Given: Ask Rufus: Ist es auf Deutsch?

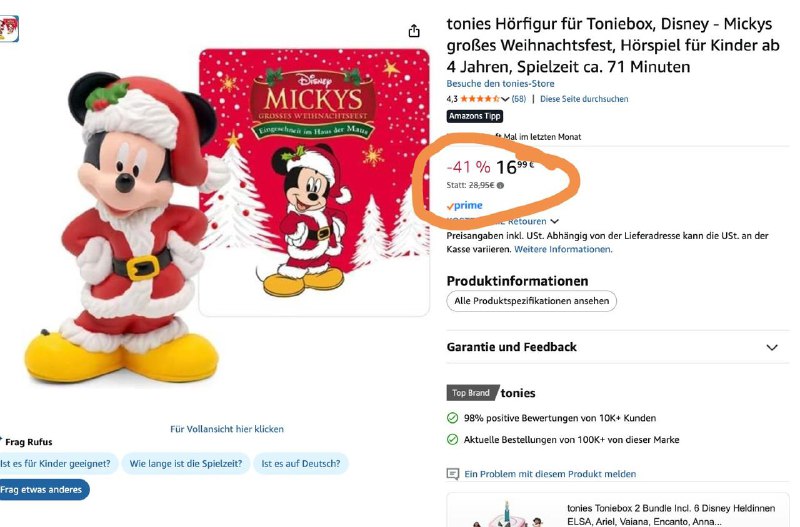Looking at the screenshot, I should [301, 464].
